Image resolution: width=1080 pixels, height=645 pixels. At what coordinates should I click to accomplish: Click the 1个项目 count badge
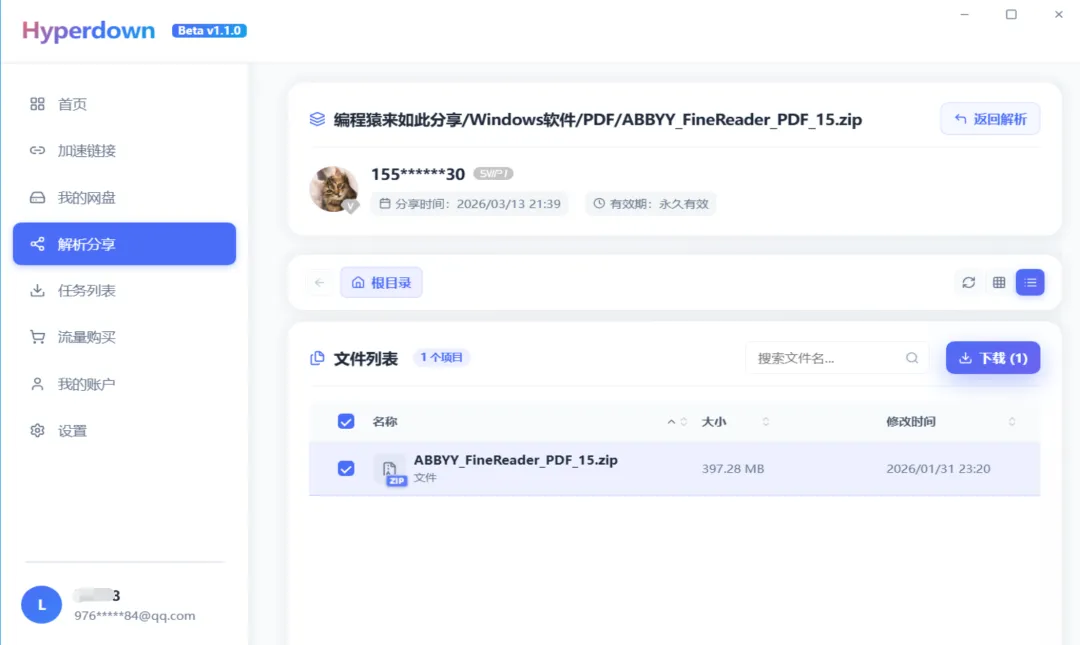coord(442,357)
